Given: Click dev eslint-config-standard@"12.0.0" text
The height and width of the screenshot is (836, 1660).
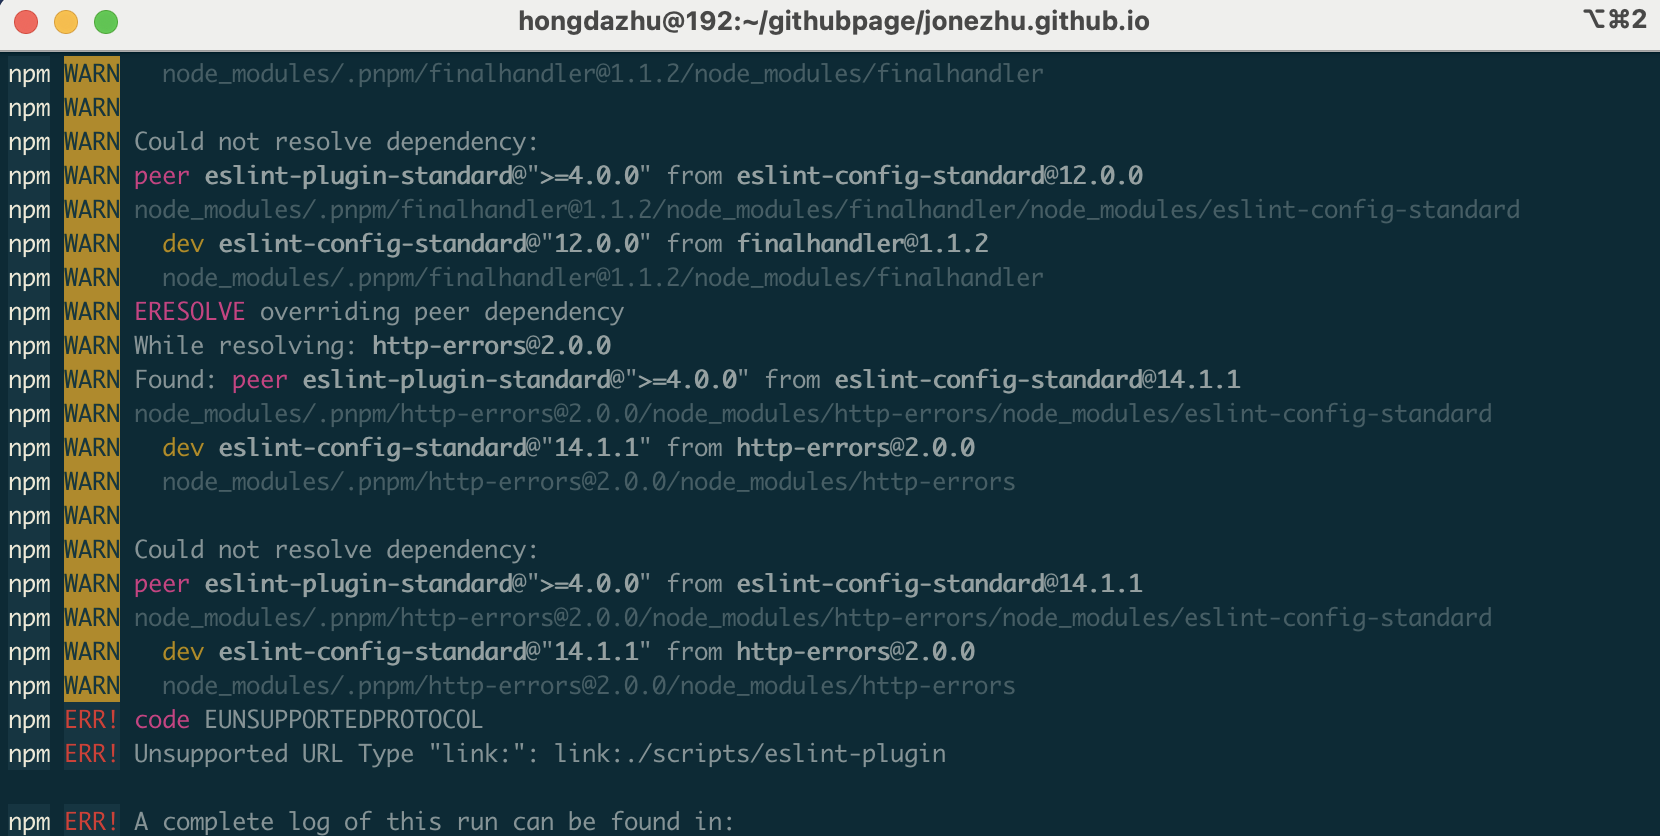Looking at the screenshot, I should point(406,244).
